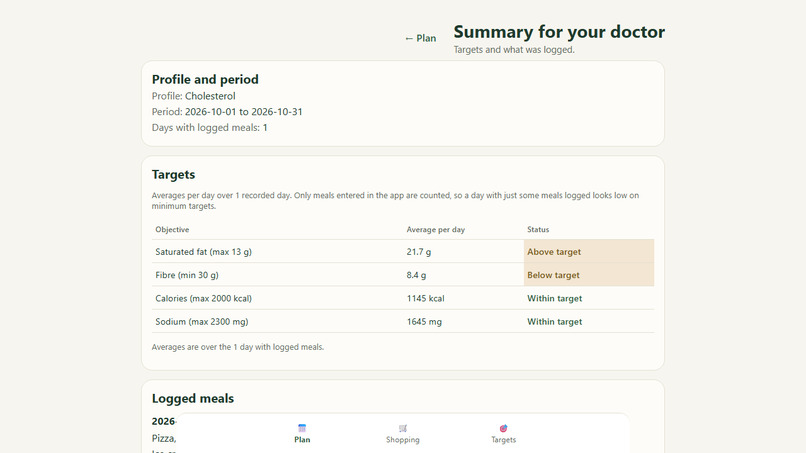Click 'Saturated fat (max 13 g)' row label

coord(204,252)
